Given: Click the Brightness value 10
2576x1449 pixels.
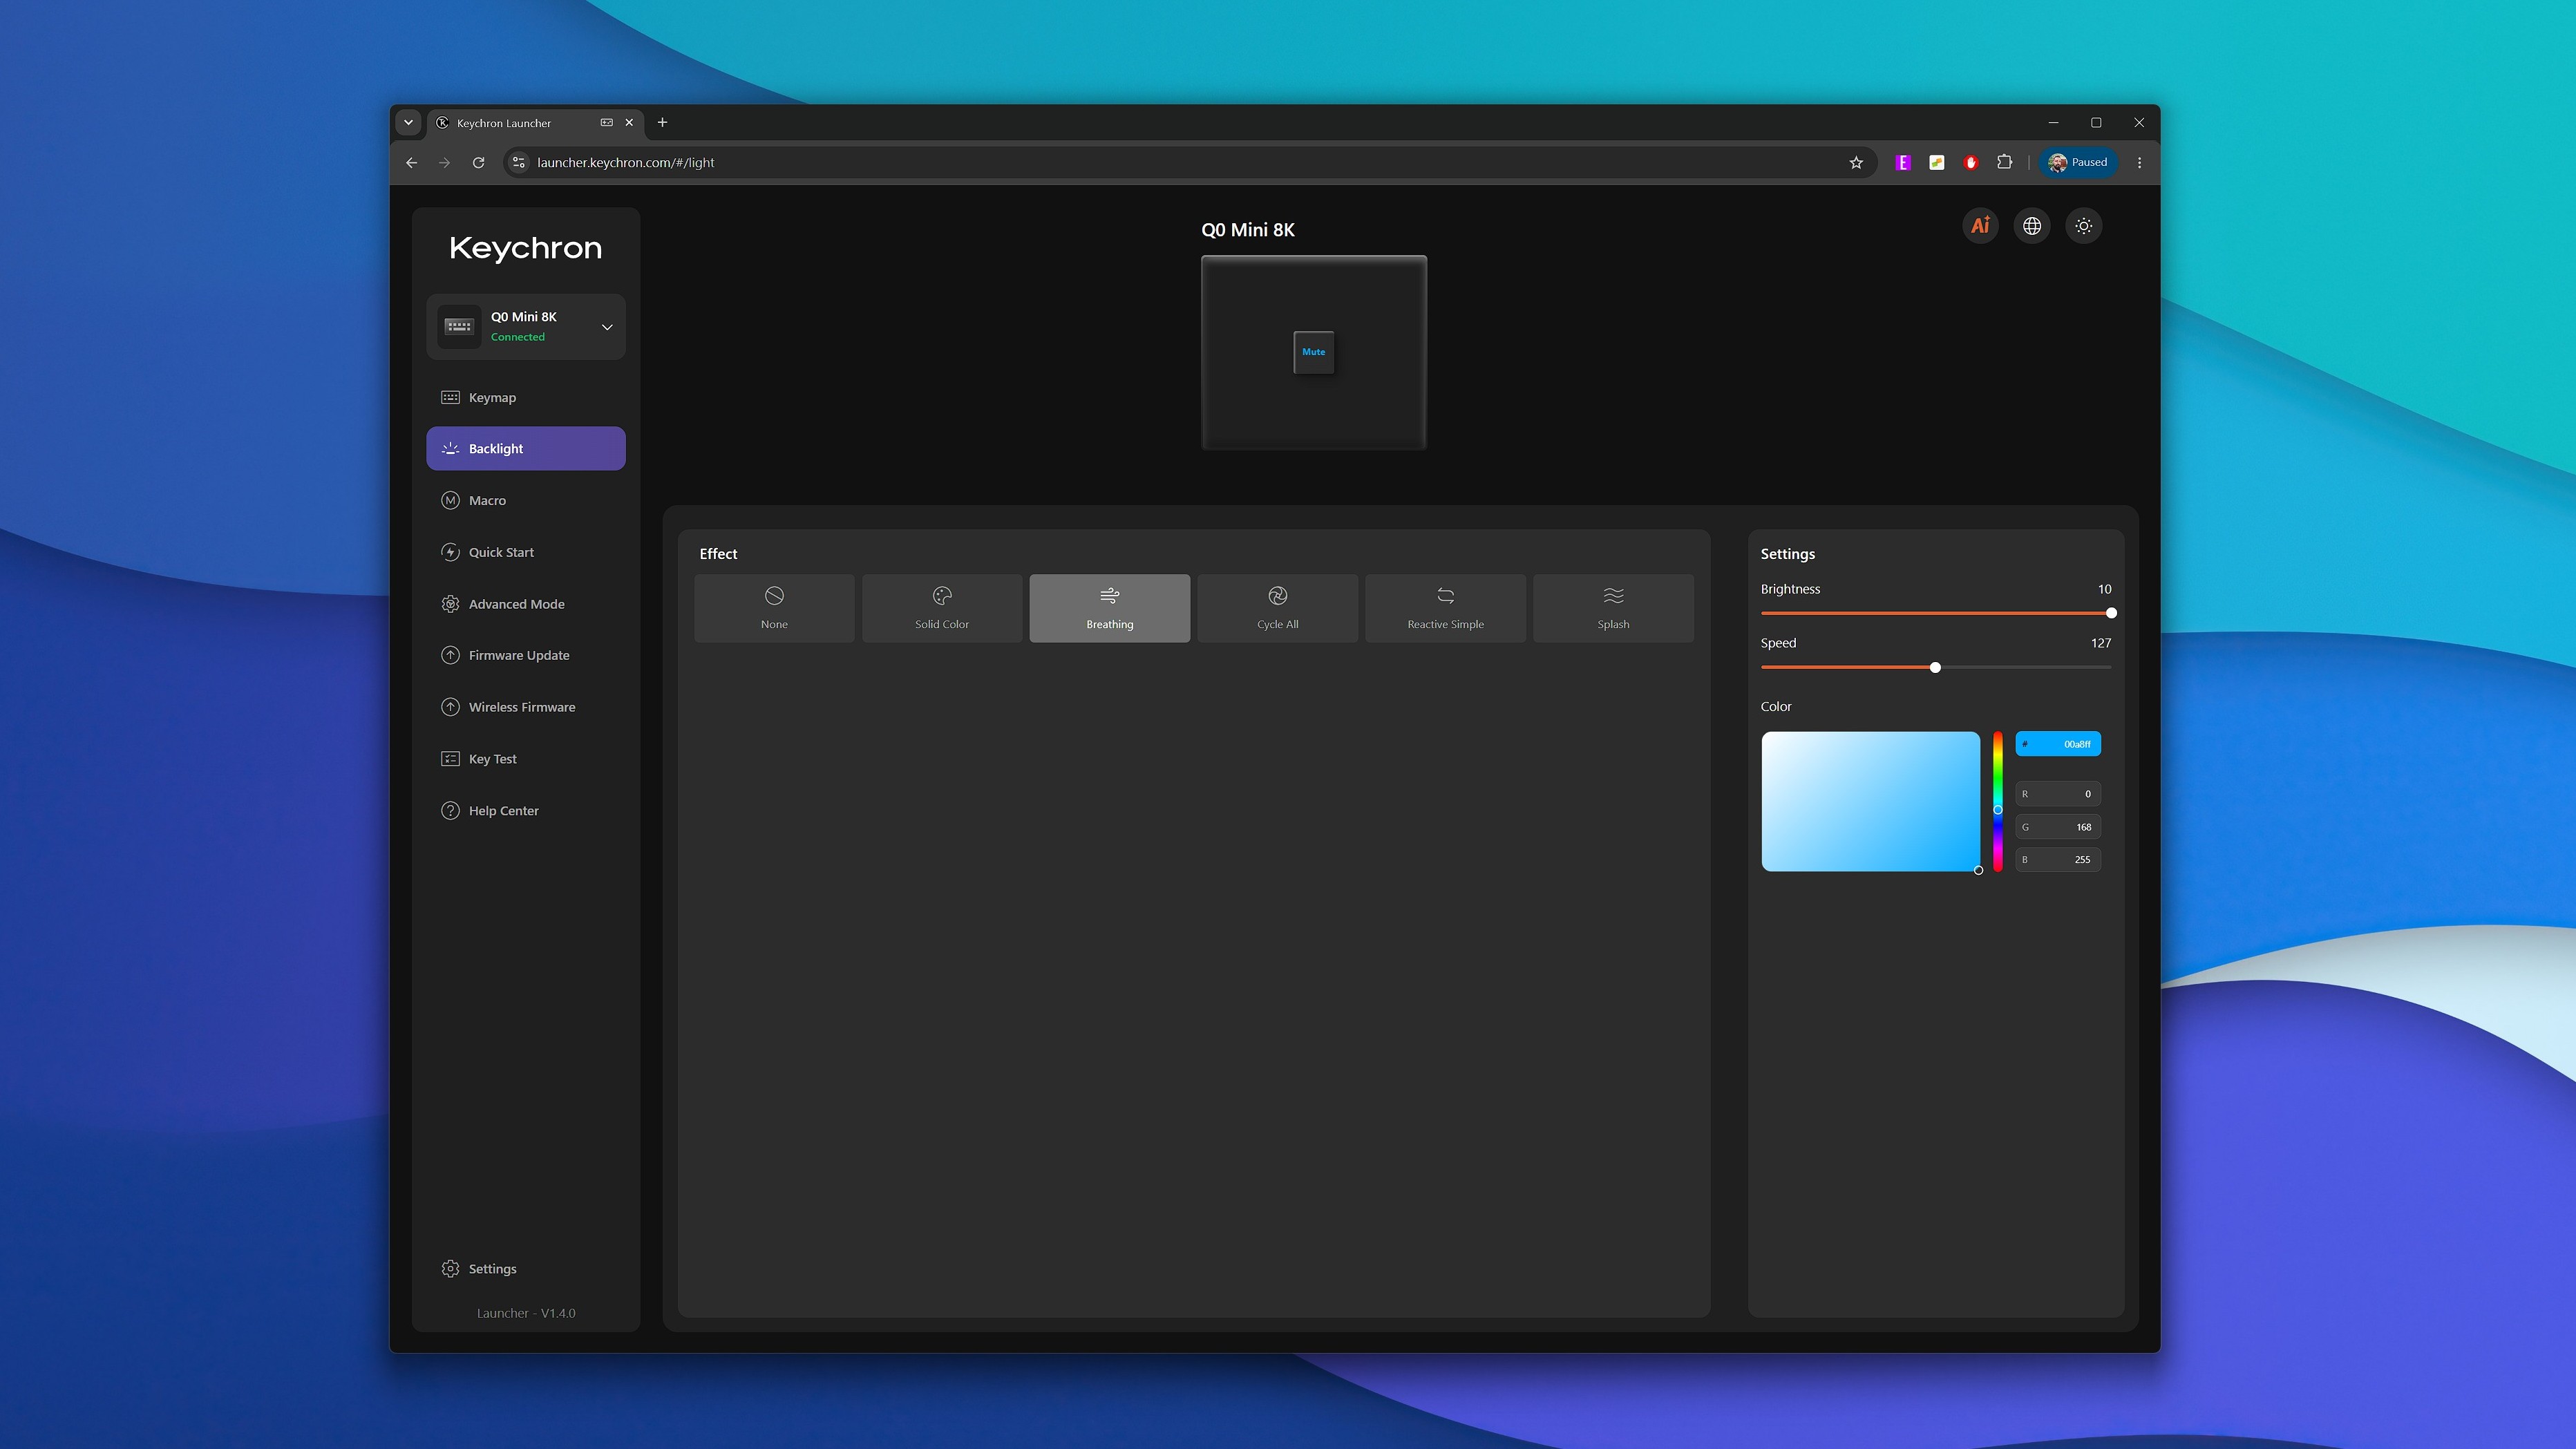Looking at the screenshot, I should tap(2104, 589).
